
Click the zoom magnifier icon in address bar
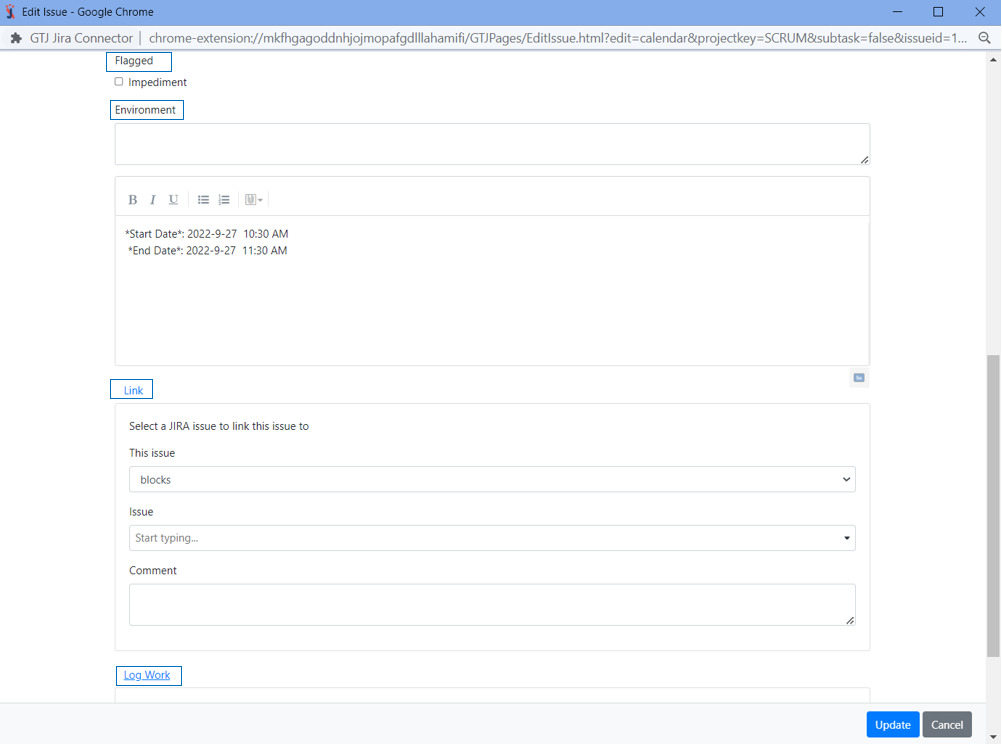(x=984, y=38)
